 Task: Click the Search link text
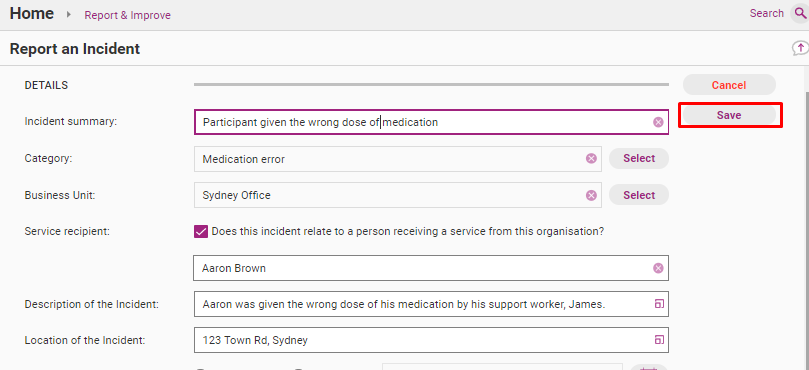pos(766,13)
